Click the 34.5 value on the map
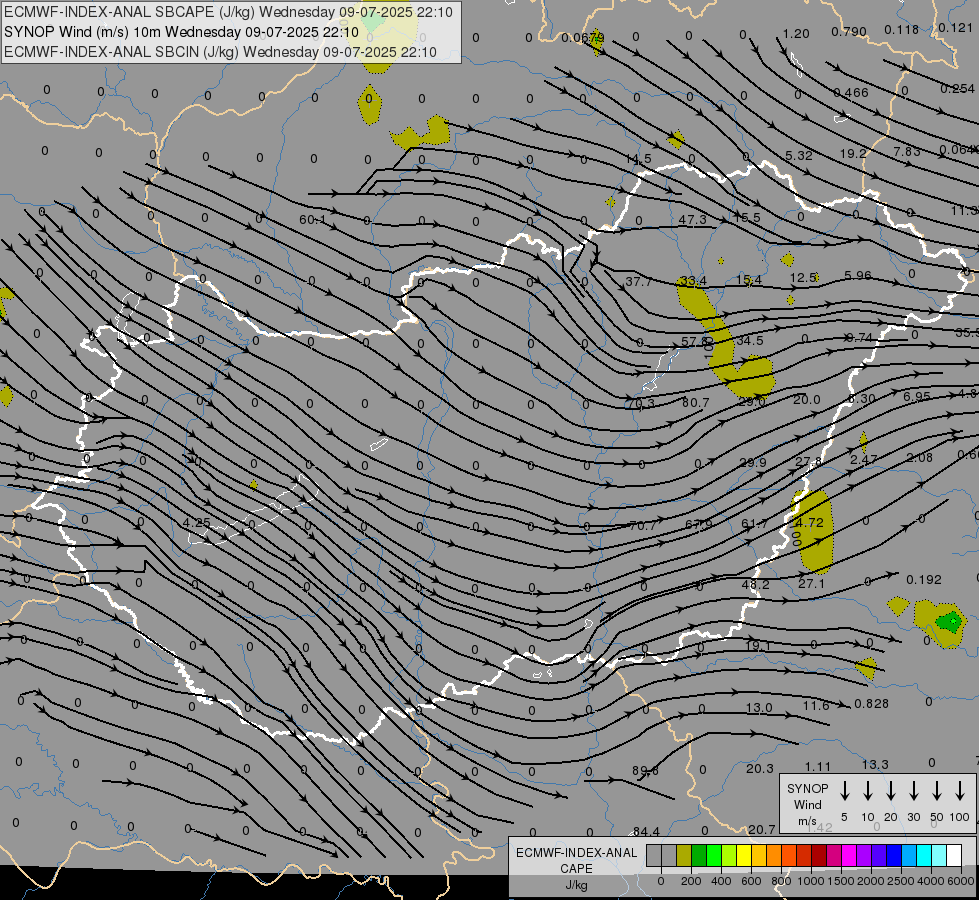The image size is (979, 900). pyautogui.click(x=749, y=341)
